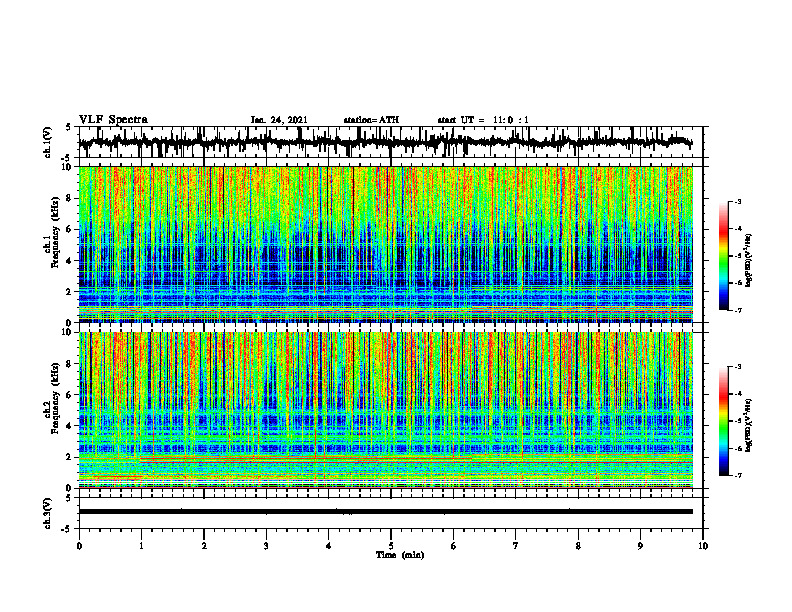The width and height of the screenshot is (792, 612).
Task: Click the ch.3 flat black voltage trace
Action: tap(385, 512)
